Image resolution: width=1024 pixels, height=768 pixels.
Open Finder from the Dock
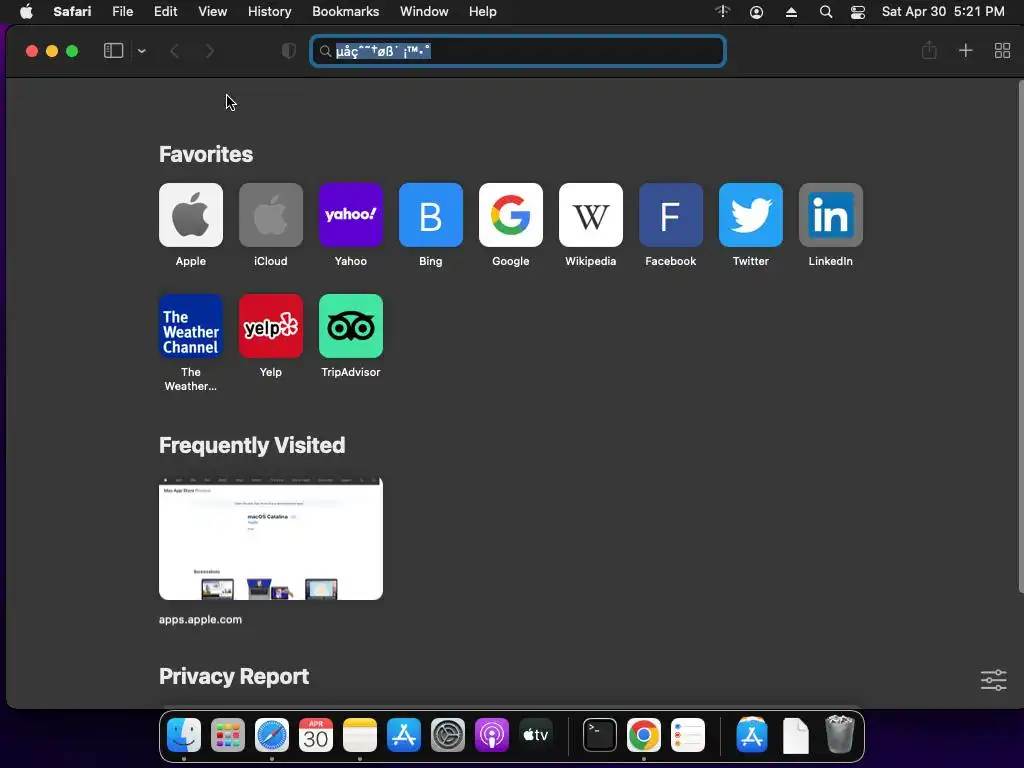[x=184, y=735]
